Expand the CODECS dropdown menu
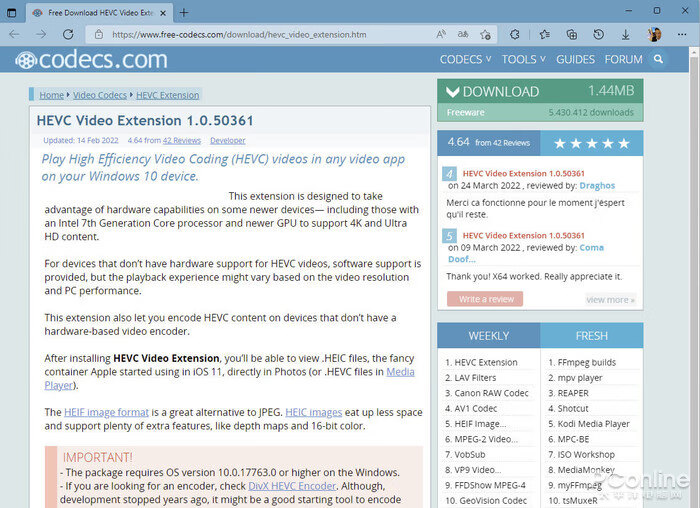Image resolution: width=700 pixels, height=508 pixels. tap(465, 59)
